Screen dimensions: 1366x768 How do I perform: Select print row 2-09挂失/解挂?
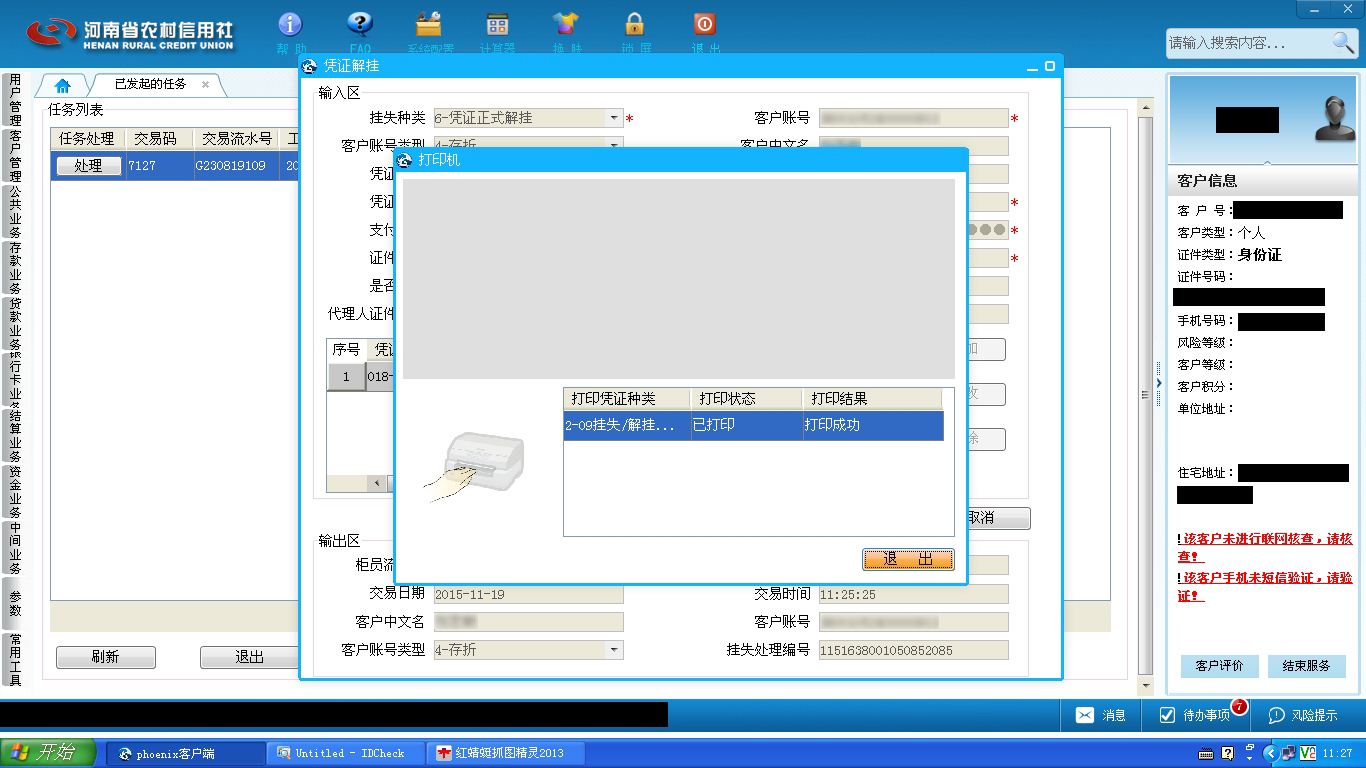(x=754, y=425)
